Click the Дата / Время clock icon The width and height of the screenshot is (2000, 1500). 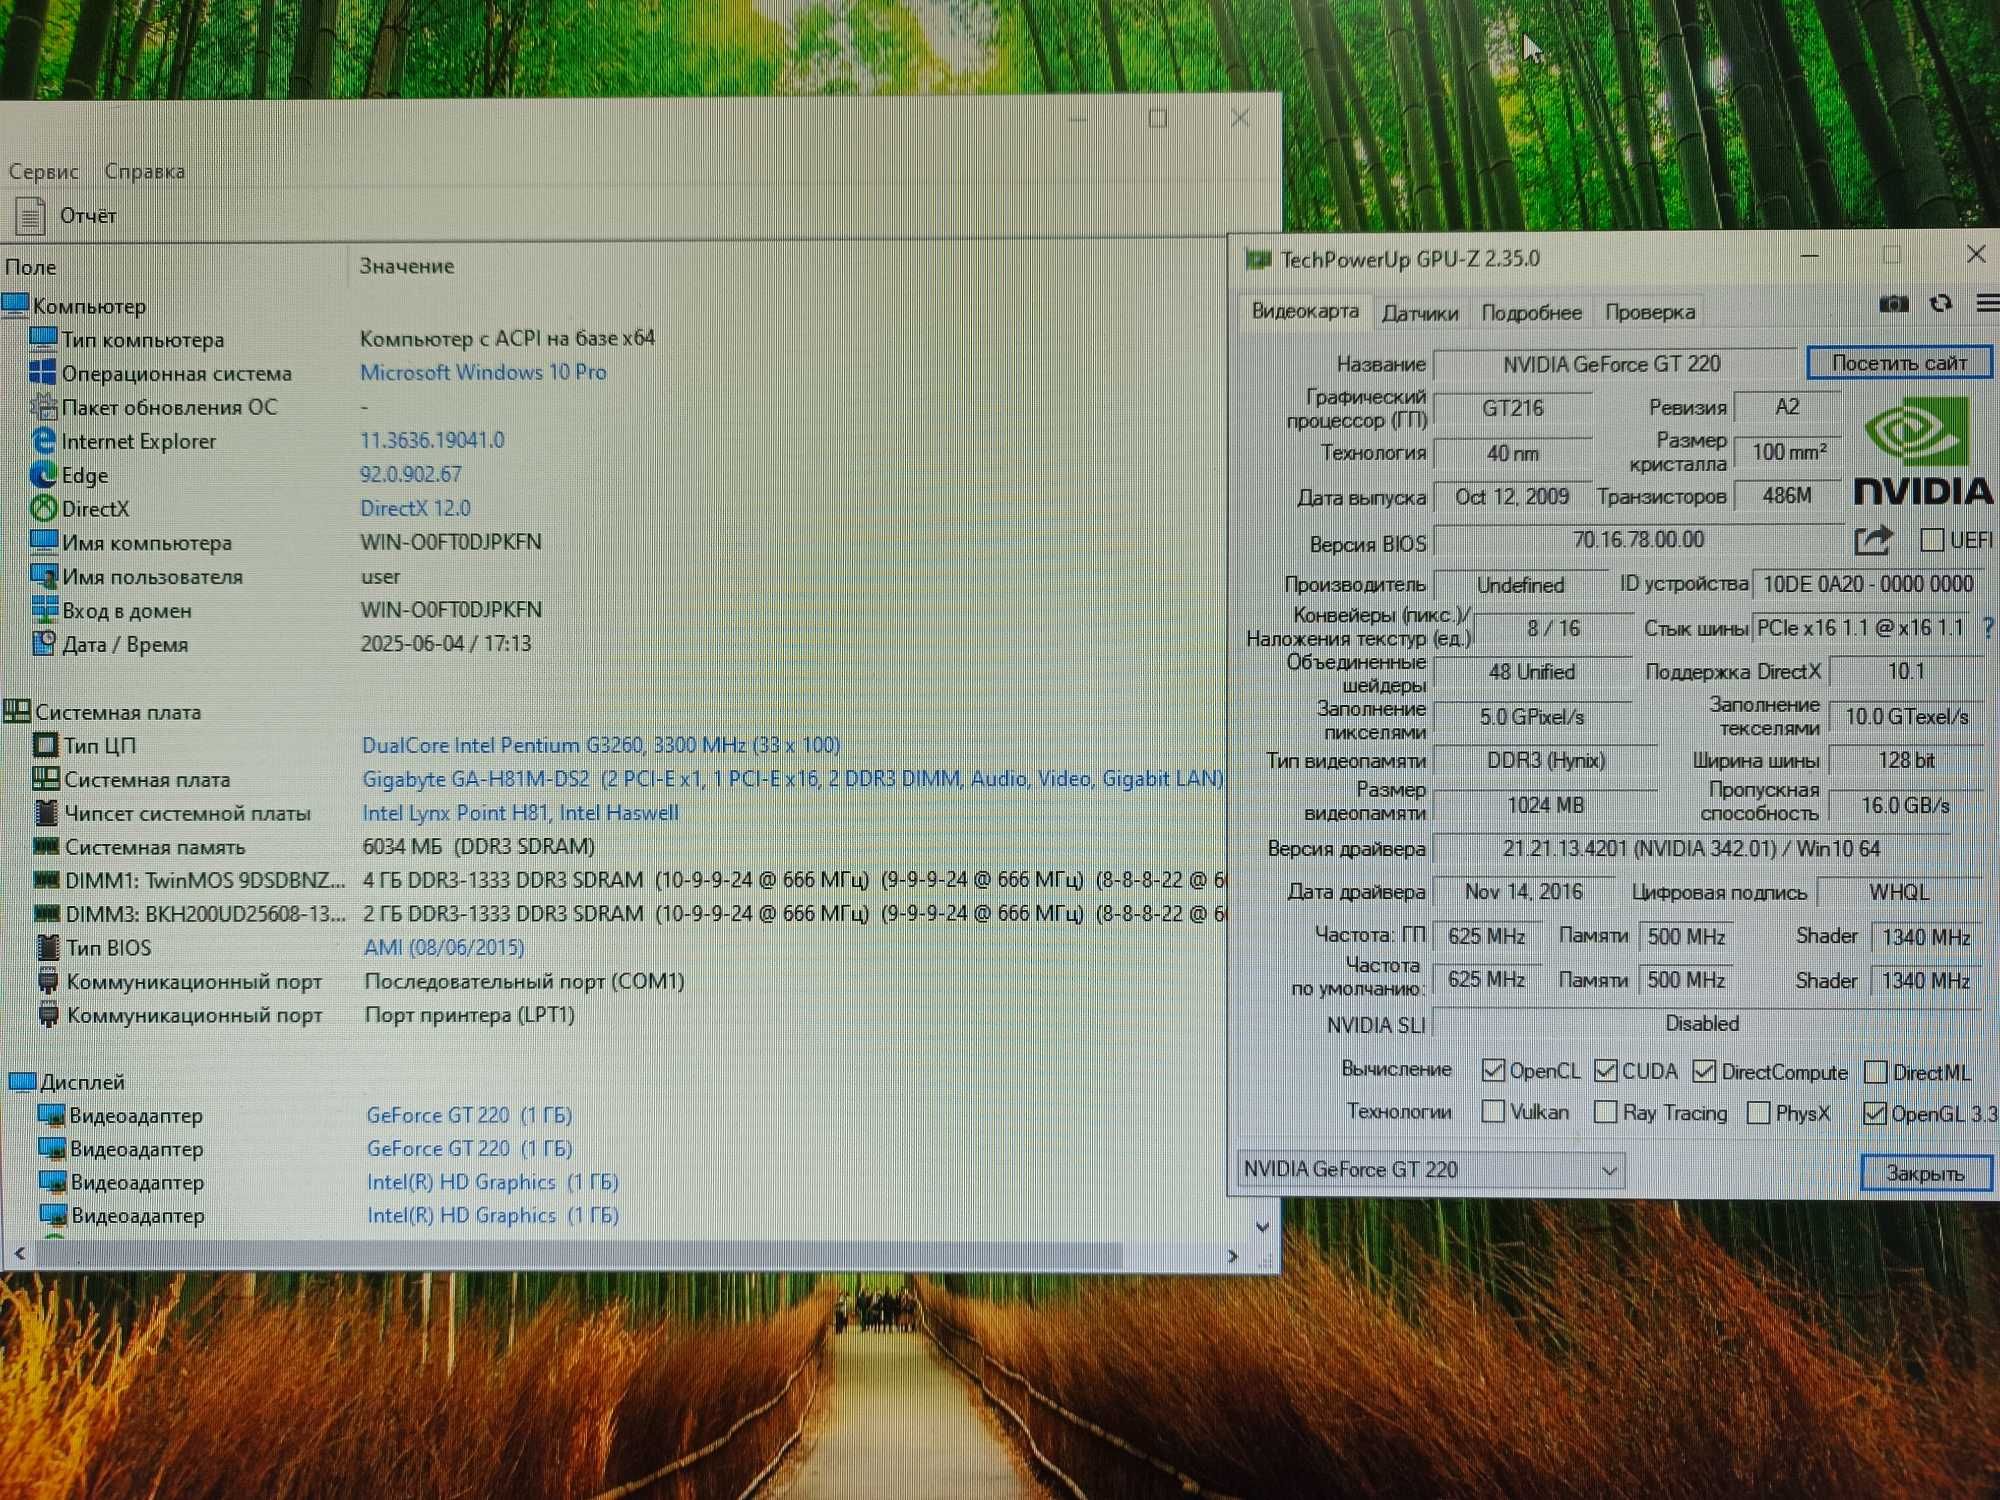coord(44,644)
